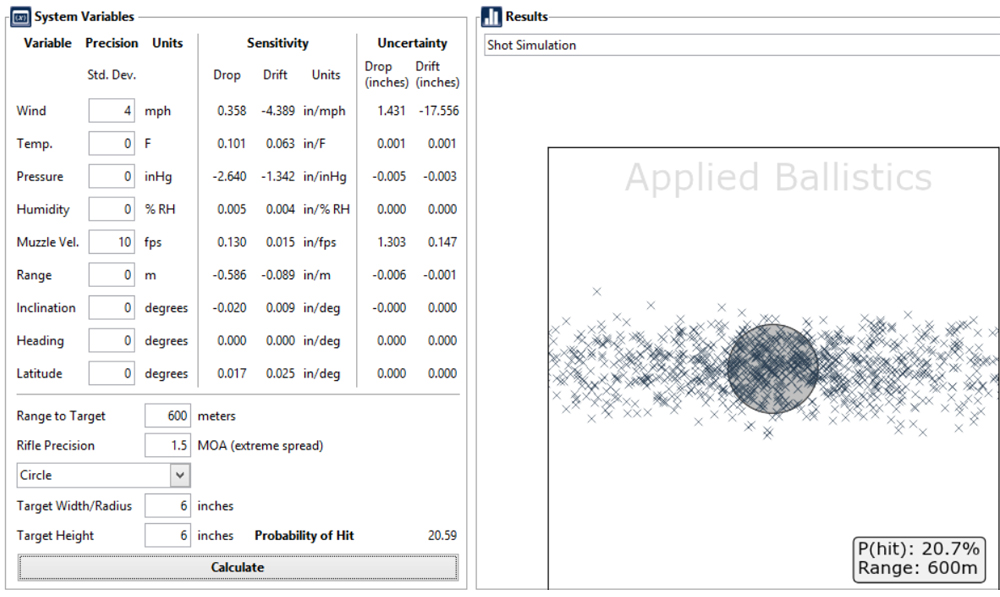1000x597 pixels.
Task: Click the Muzzle Vel. drop uncertainty value 1.303
Action: [391, 242]
